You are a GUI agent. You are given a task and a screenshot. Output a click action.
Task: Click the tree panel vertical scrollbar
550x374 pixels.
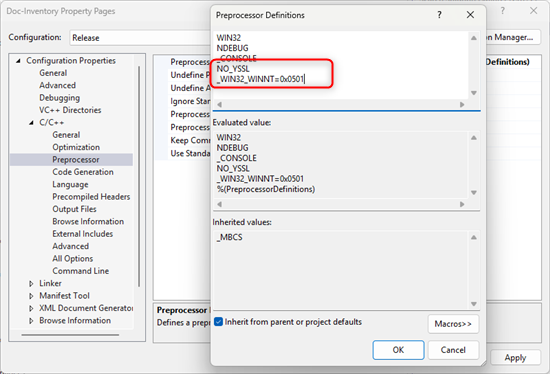139,175
